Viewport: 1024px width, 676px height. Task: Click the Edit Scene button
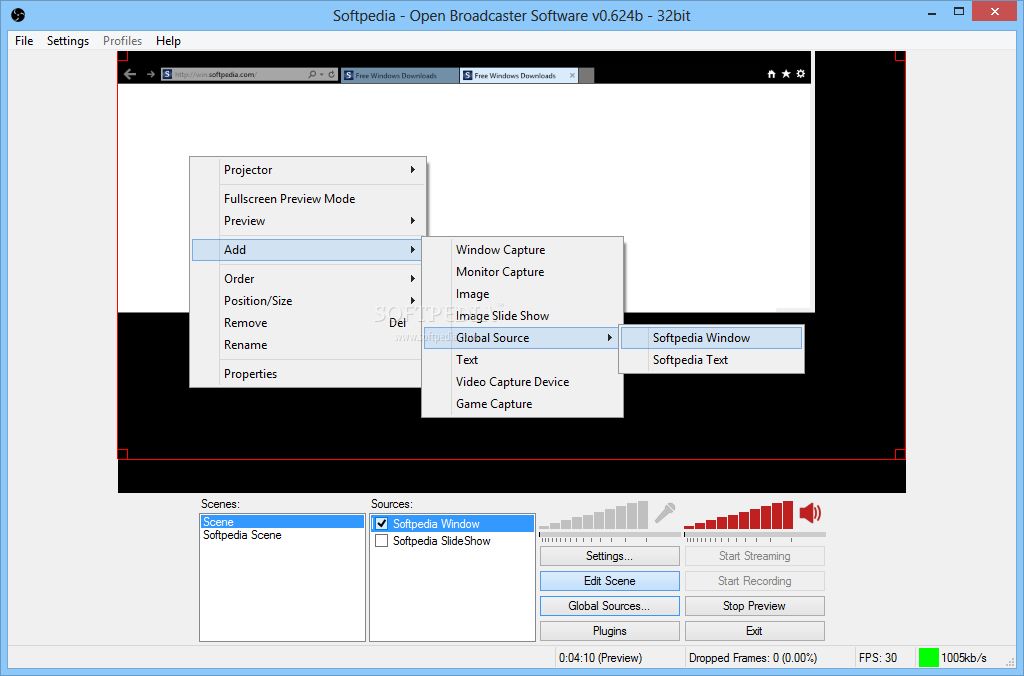click(x=609, y=581)
